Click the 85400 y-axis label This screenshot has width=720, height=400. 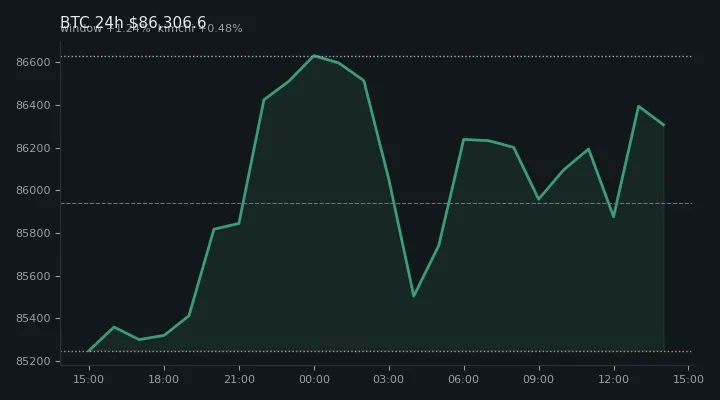tap(33, 318)
